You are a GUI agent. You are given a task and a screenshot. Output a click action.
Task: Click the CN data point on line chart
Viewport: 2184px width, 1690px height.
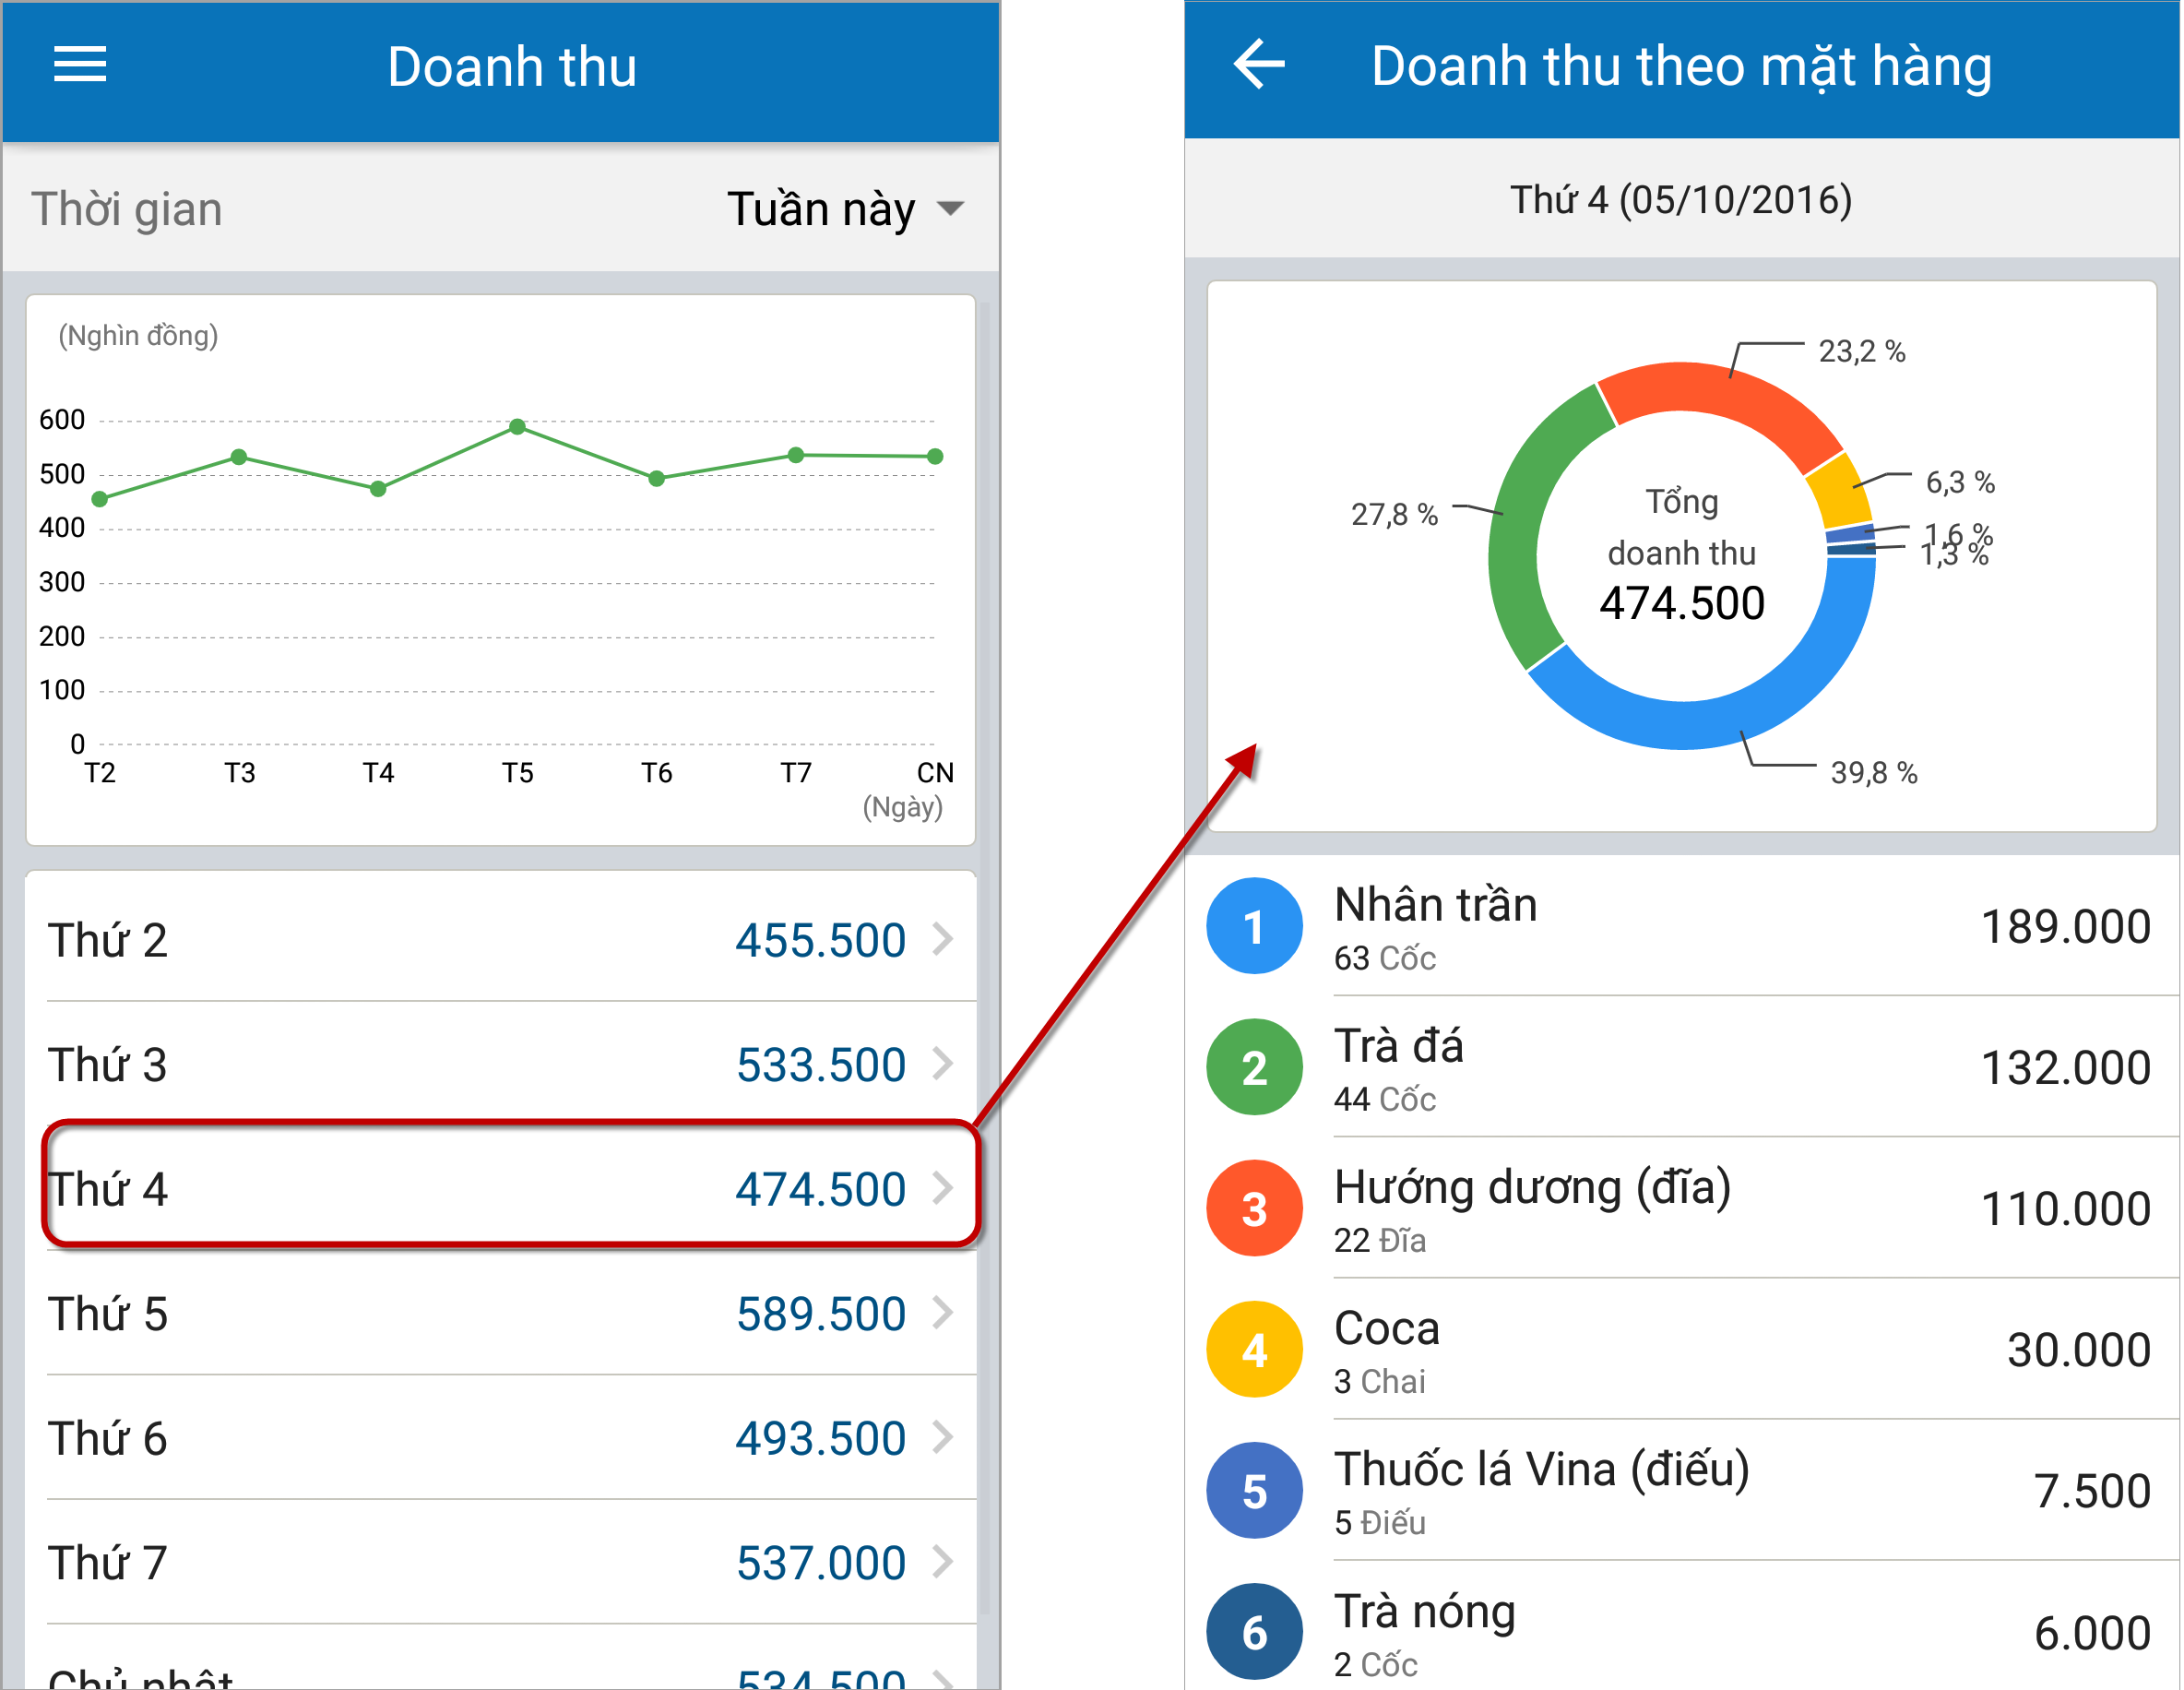[935, 456]
